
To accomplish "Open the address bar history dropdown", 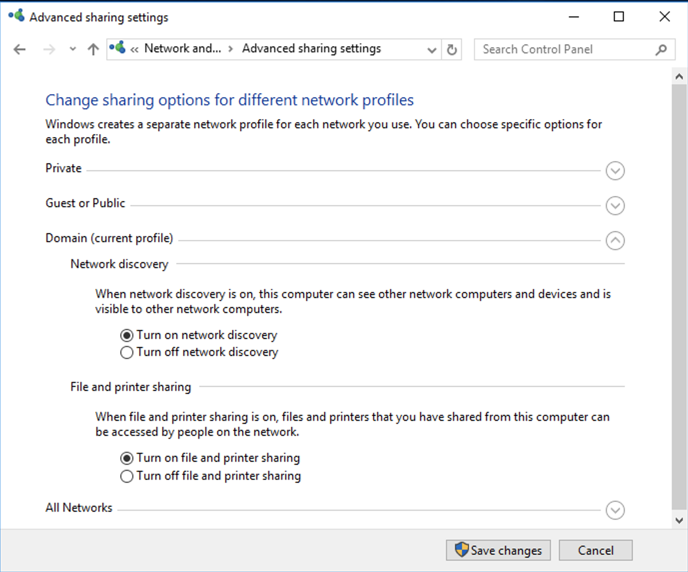I will [432, 49].
